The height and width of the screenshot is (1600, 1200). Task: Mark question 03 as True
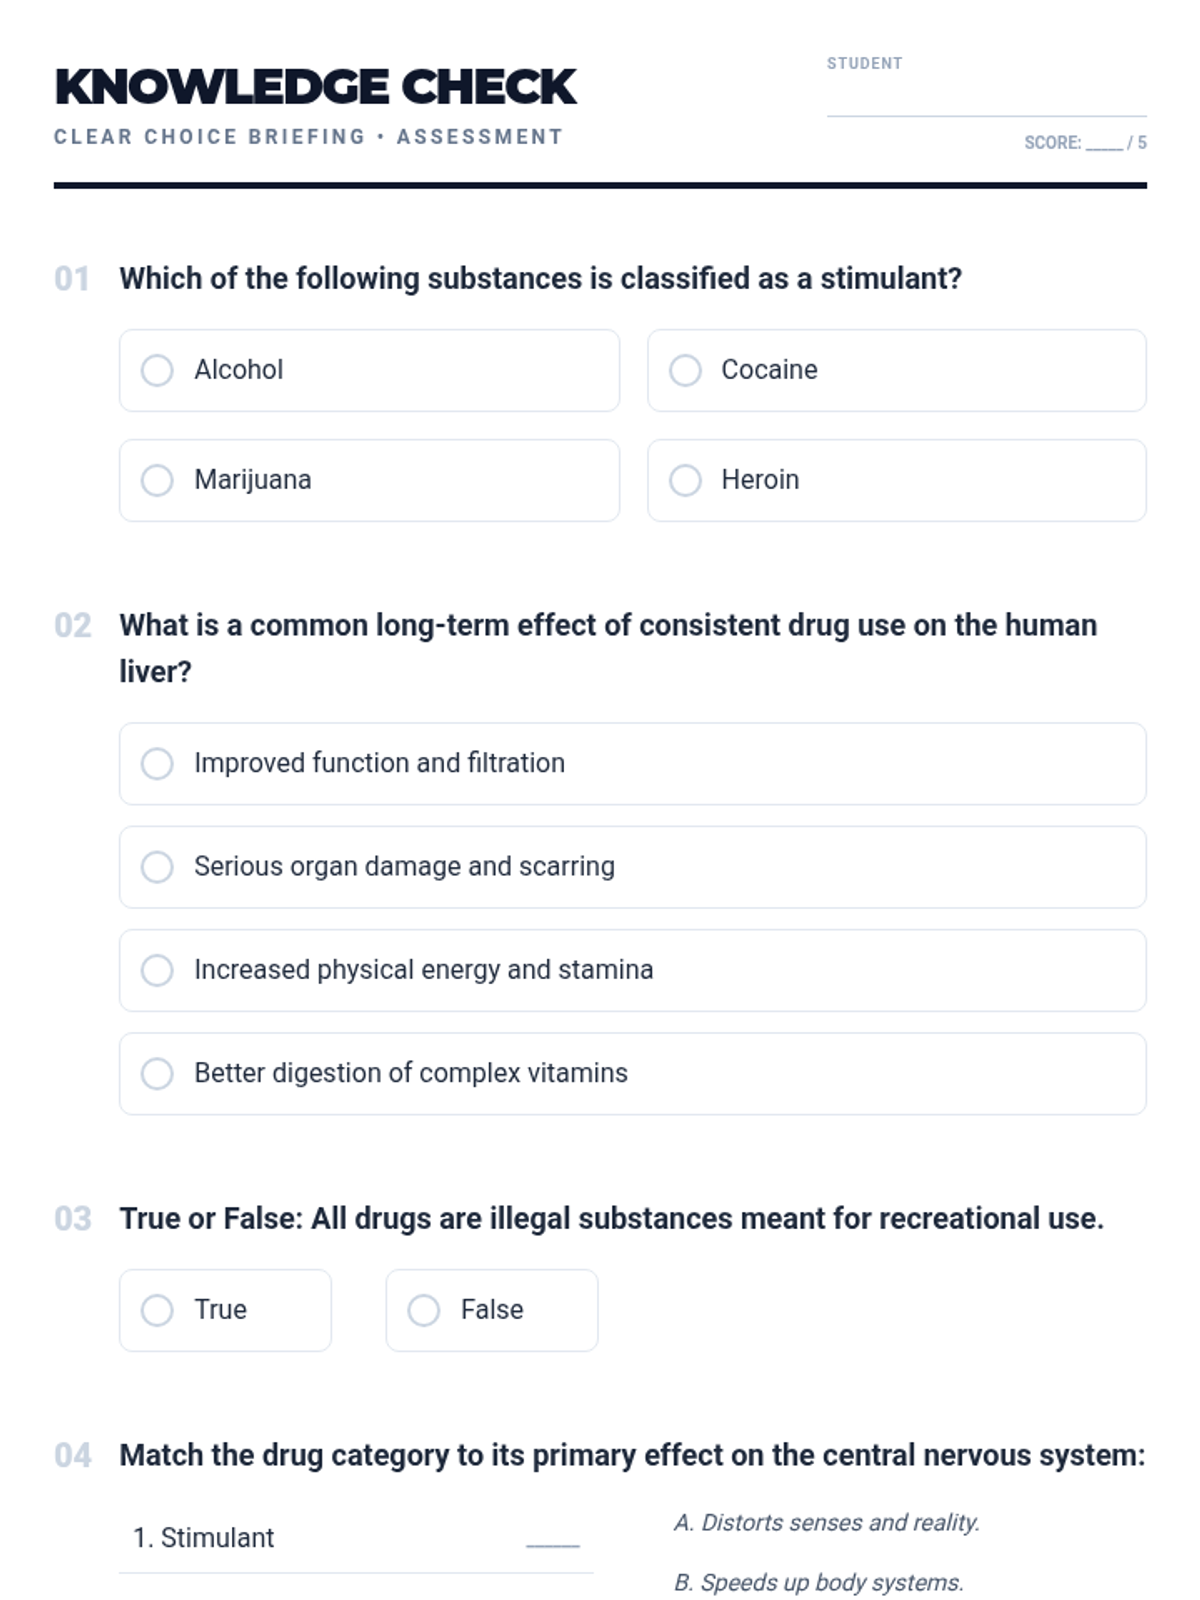tap(157, 1310)
